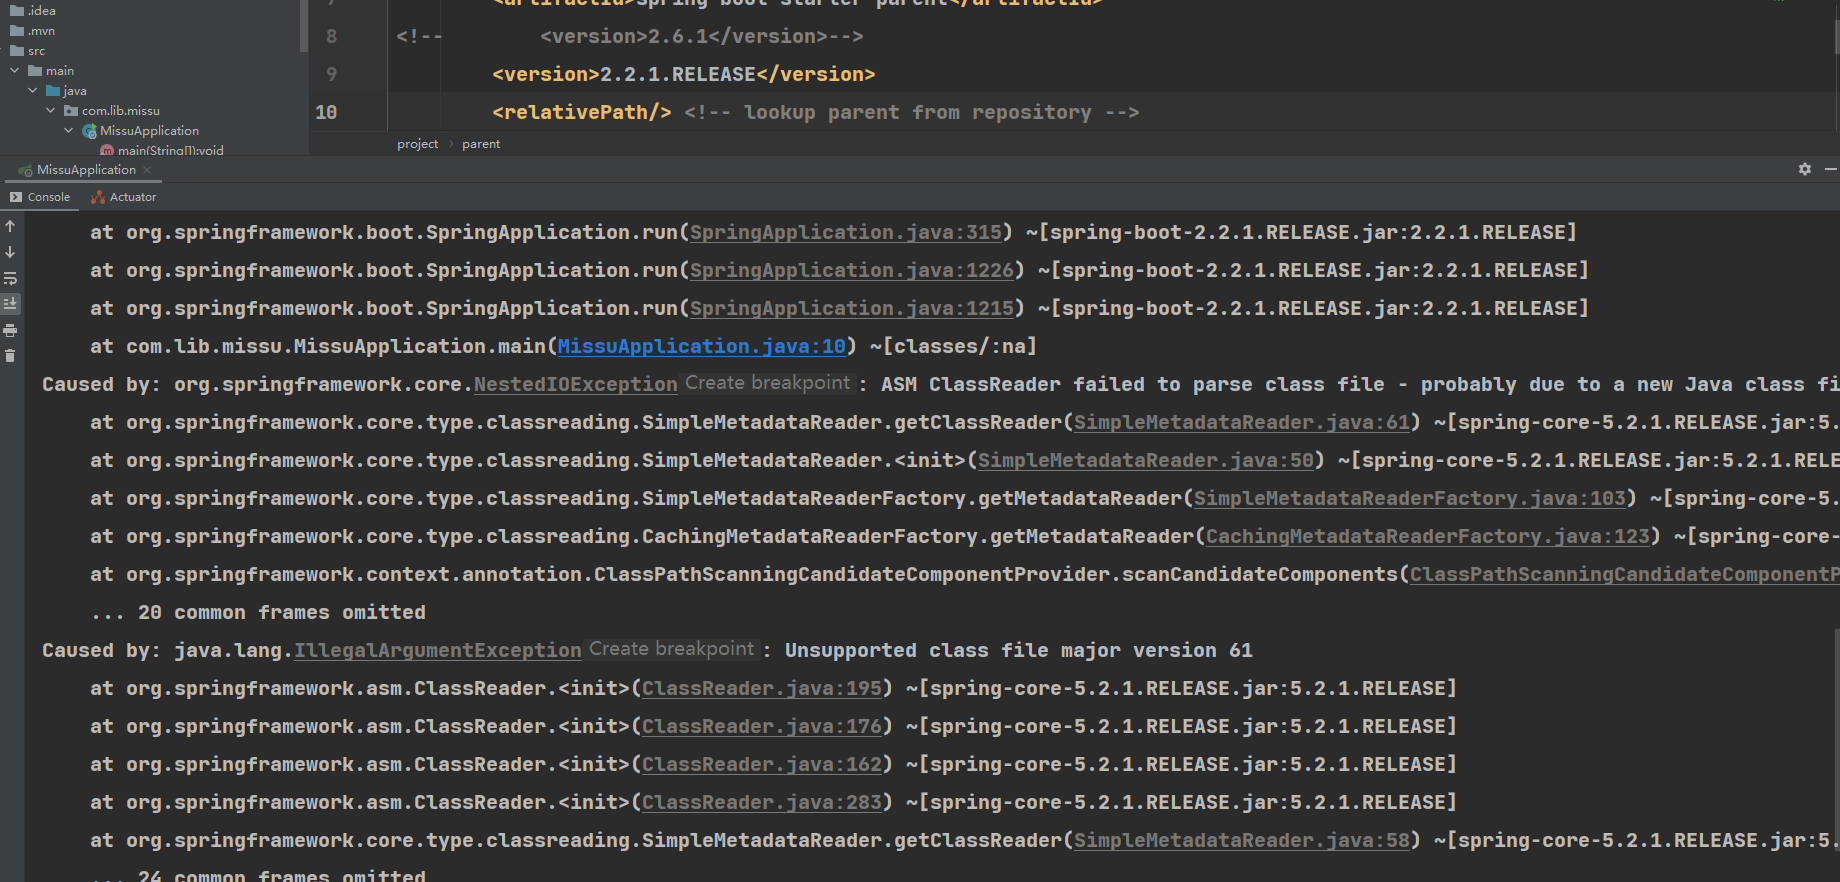The image size is (1840, 882).
Task: Hide the run panel with minimize icon
Action: click(x=1830, y=169)
